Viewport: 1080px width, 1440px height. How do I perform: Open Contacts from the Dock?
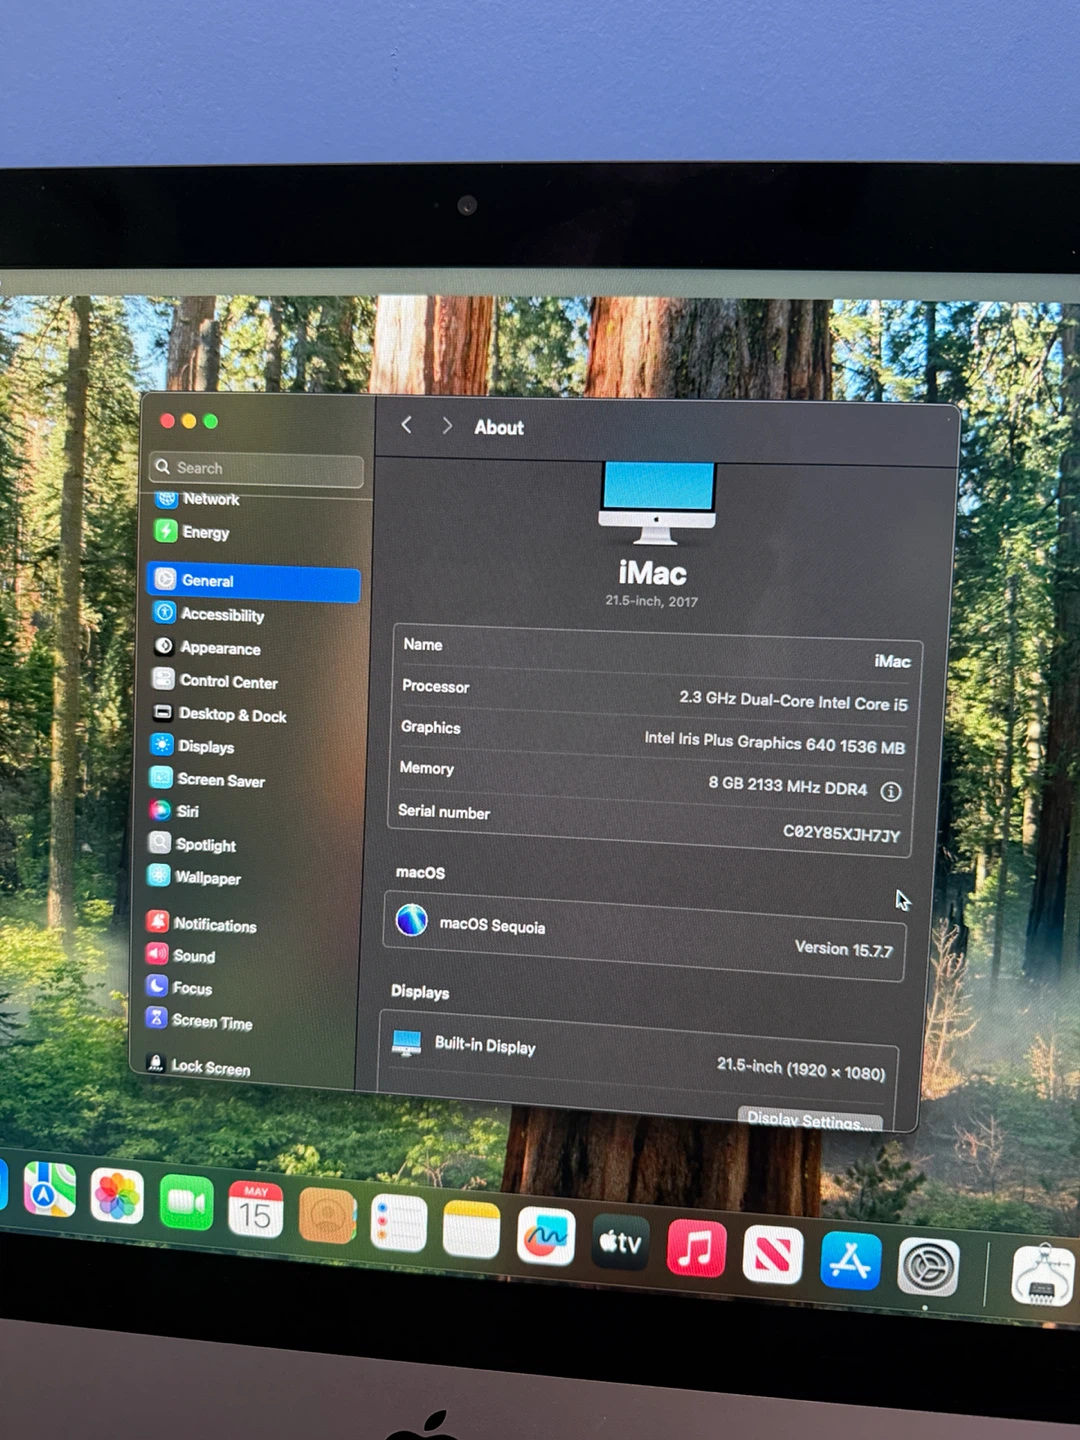[327, 1216]
